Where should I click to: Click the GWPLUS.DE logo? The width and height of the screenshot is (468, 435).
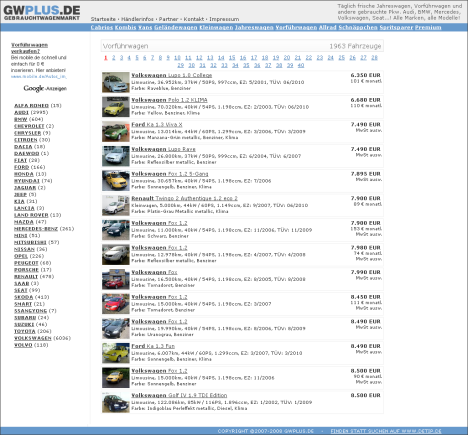pos(42,13)
